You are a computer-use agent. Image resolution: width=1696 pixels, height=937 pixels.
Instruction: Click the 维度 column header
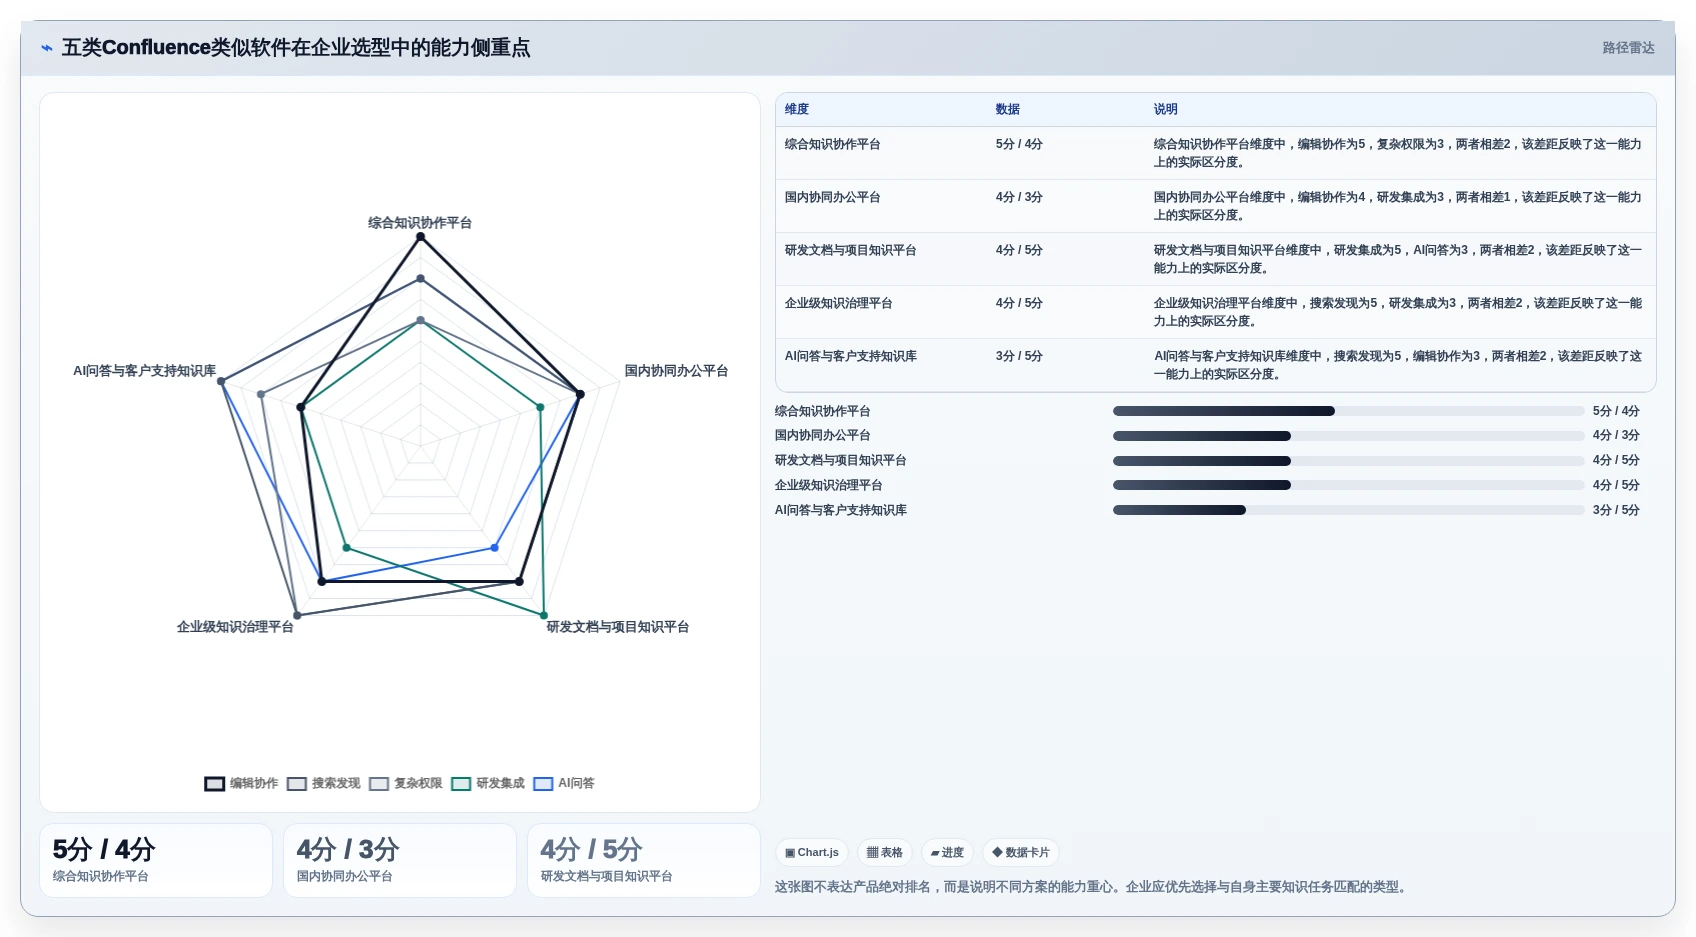pyautogui.click(x=797, y=109)
